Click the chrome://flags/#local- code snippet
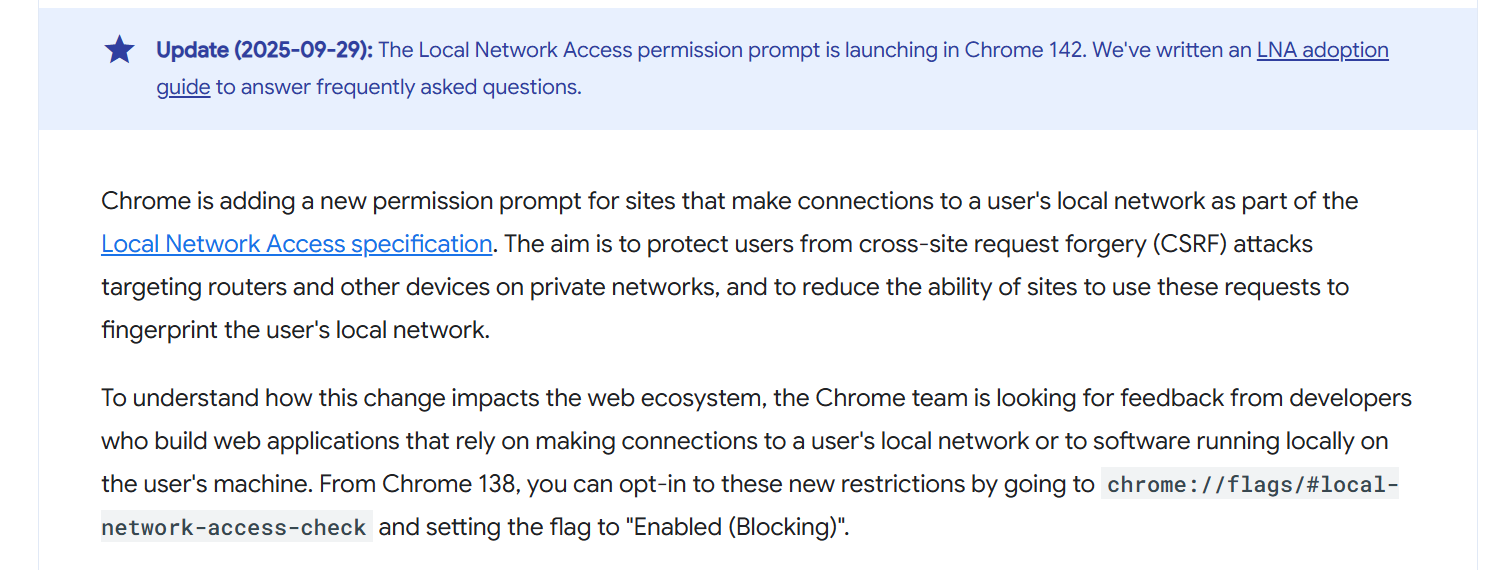Image resolution: width=1510 pixels, height=570 pixels. pyautogui.click(x=1253, y=485)
